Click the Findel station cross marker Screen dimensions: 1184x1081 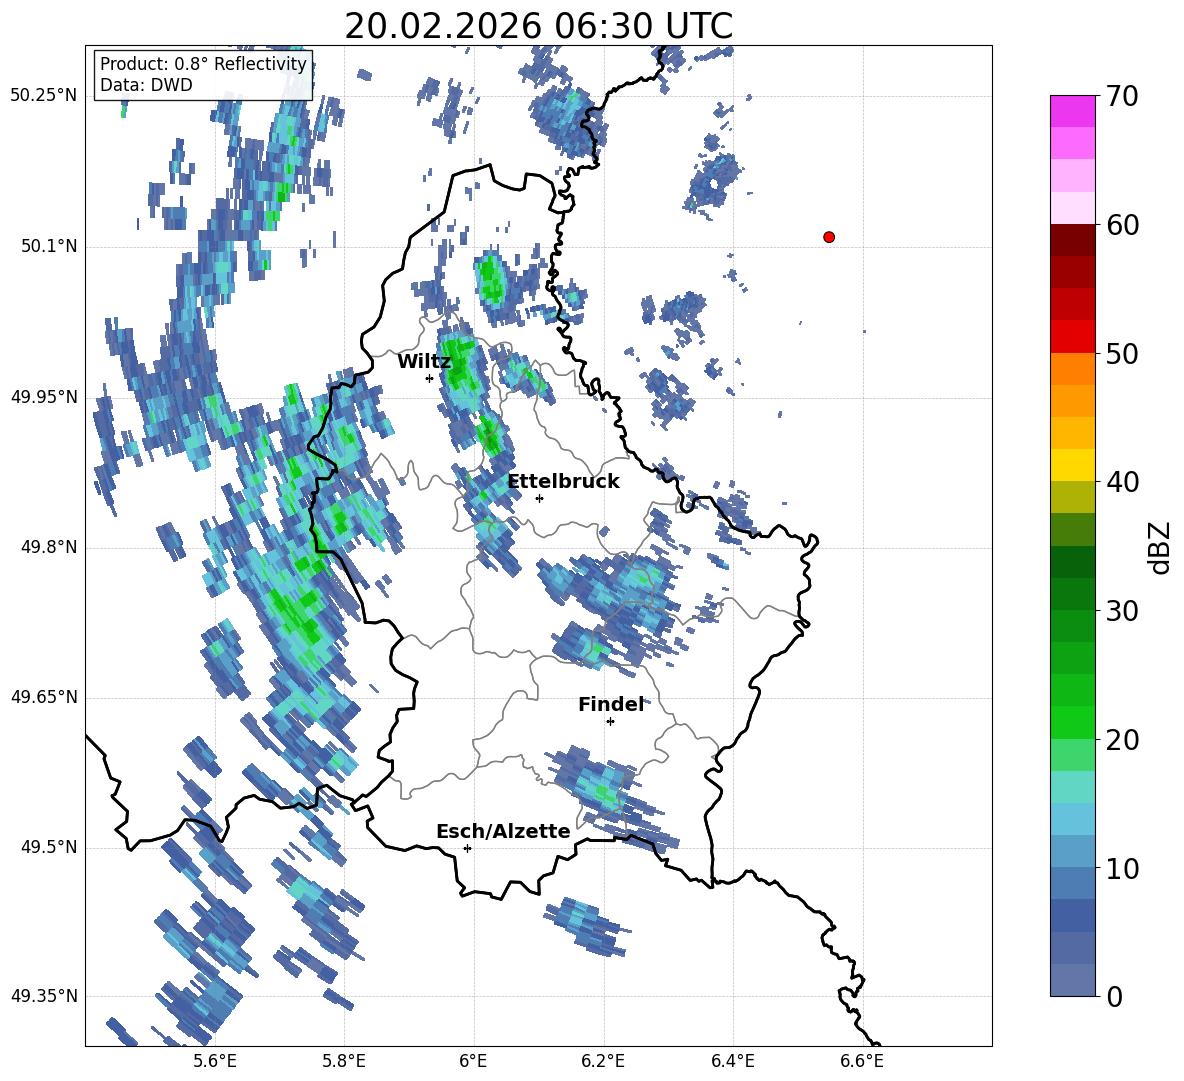click(610, 722)
